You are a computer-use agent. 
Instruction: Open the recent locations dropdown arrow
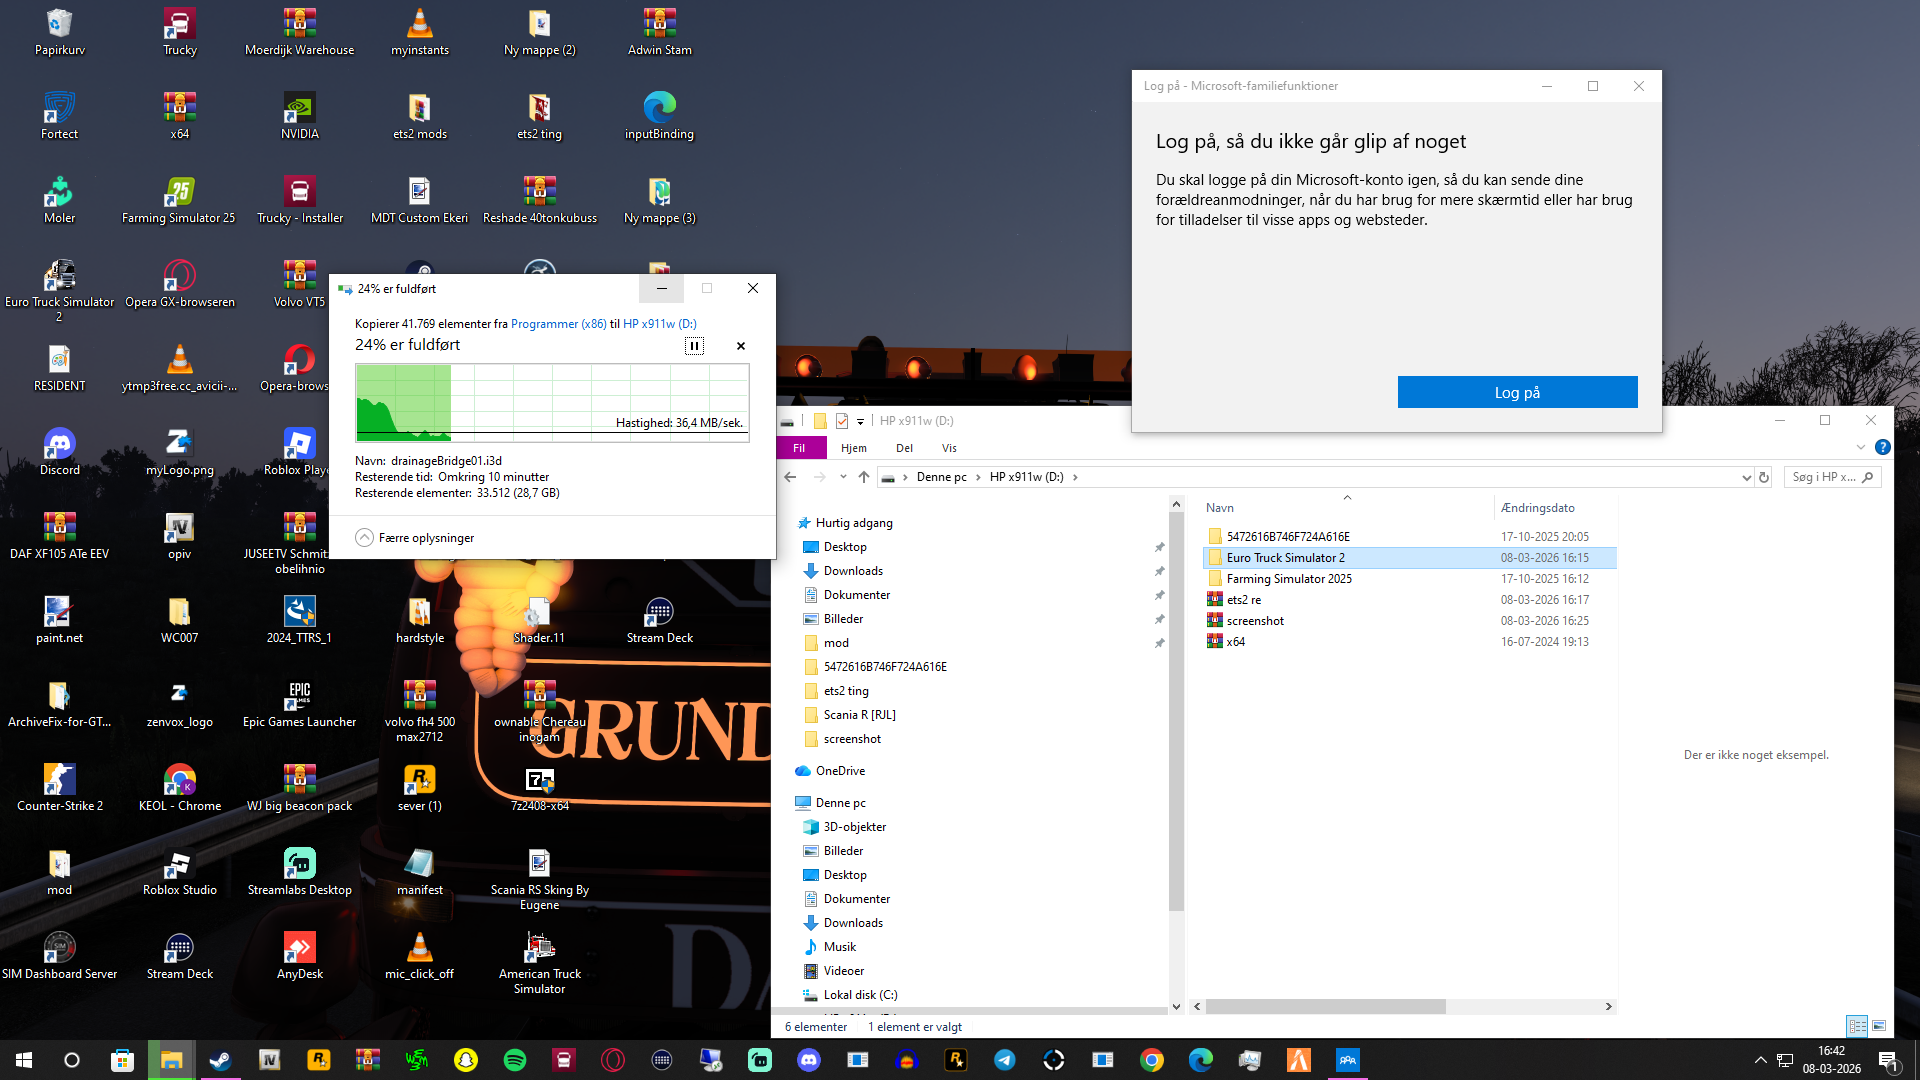pyautogui.click(x=843, y=477)
